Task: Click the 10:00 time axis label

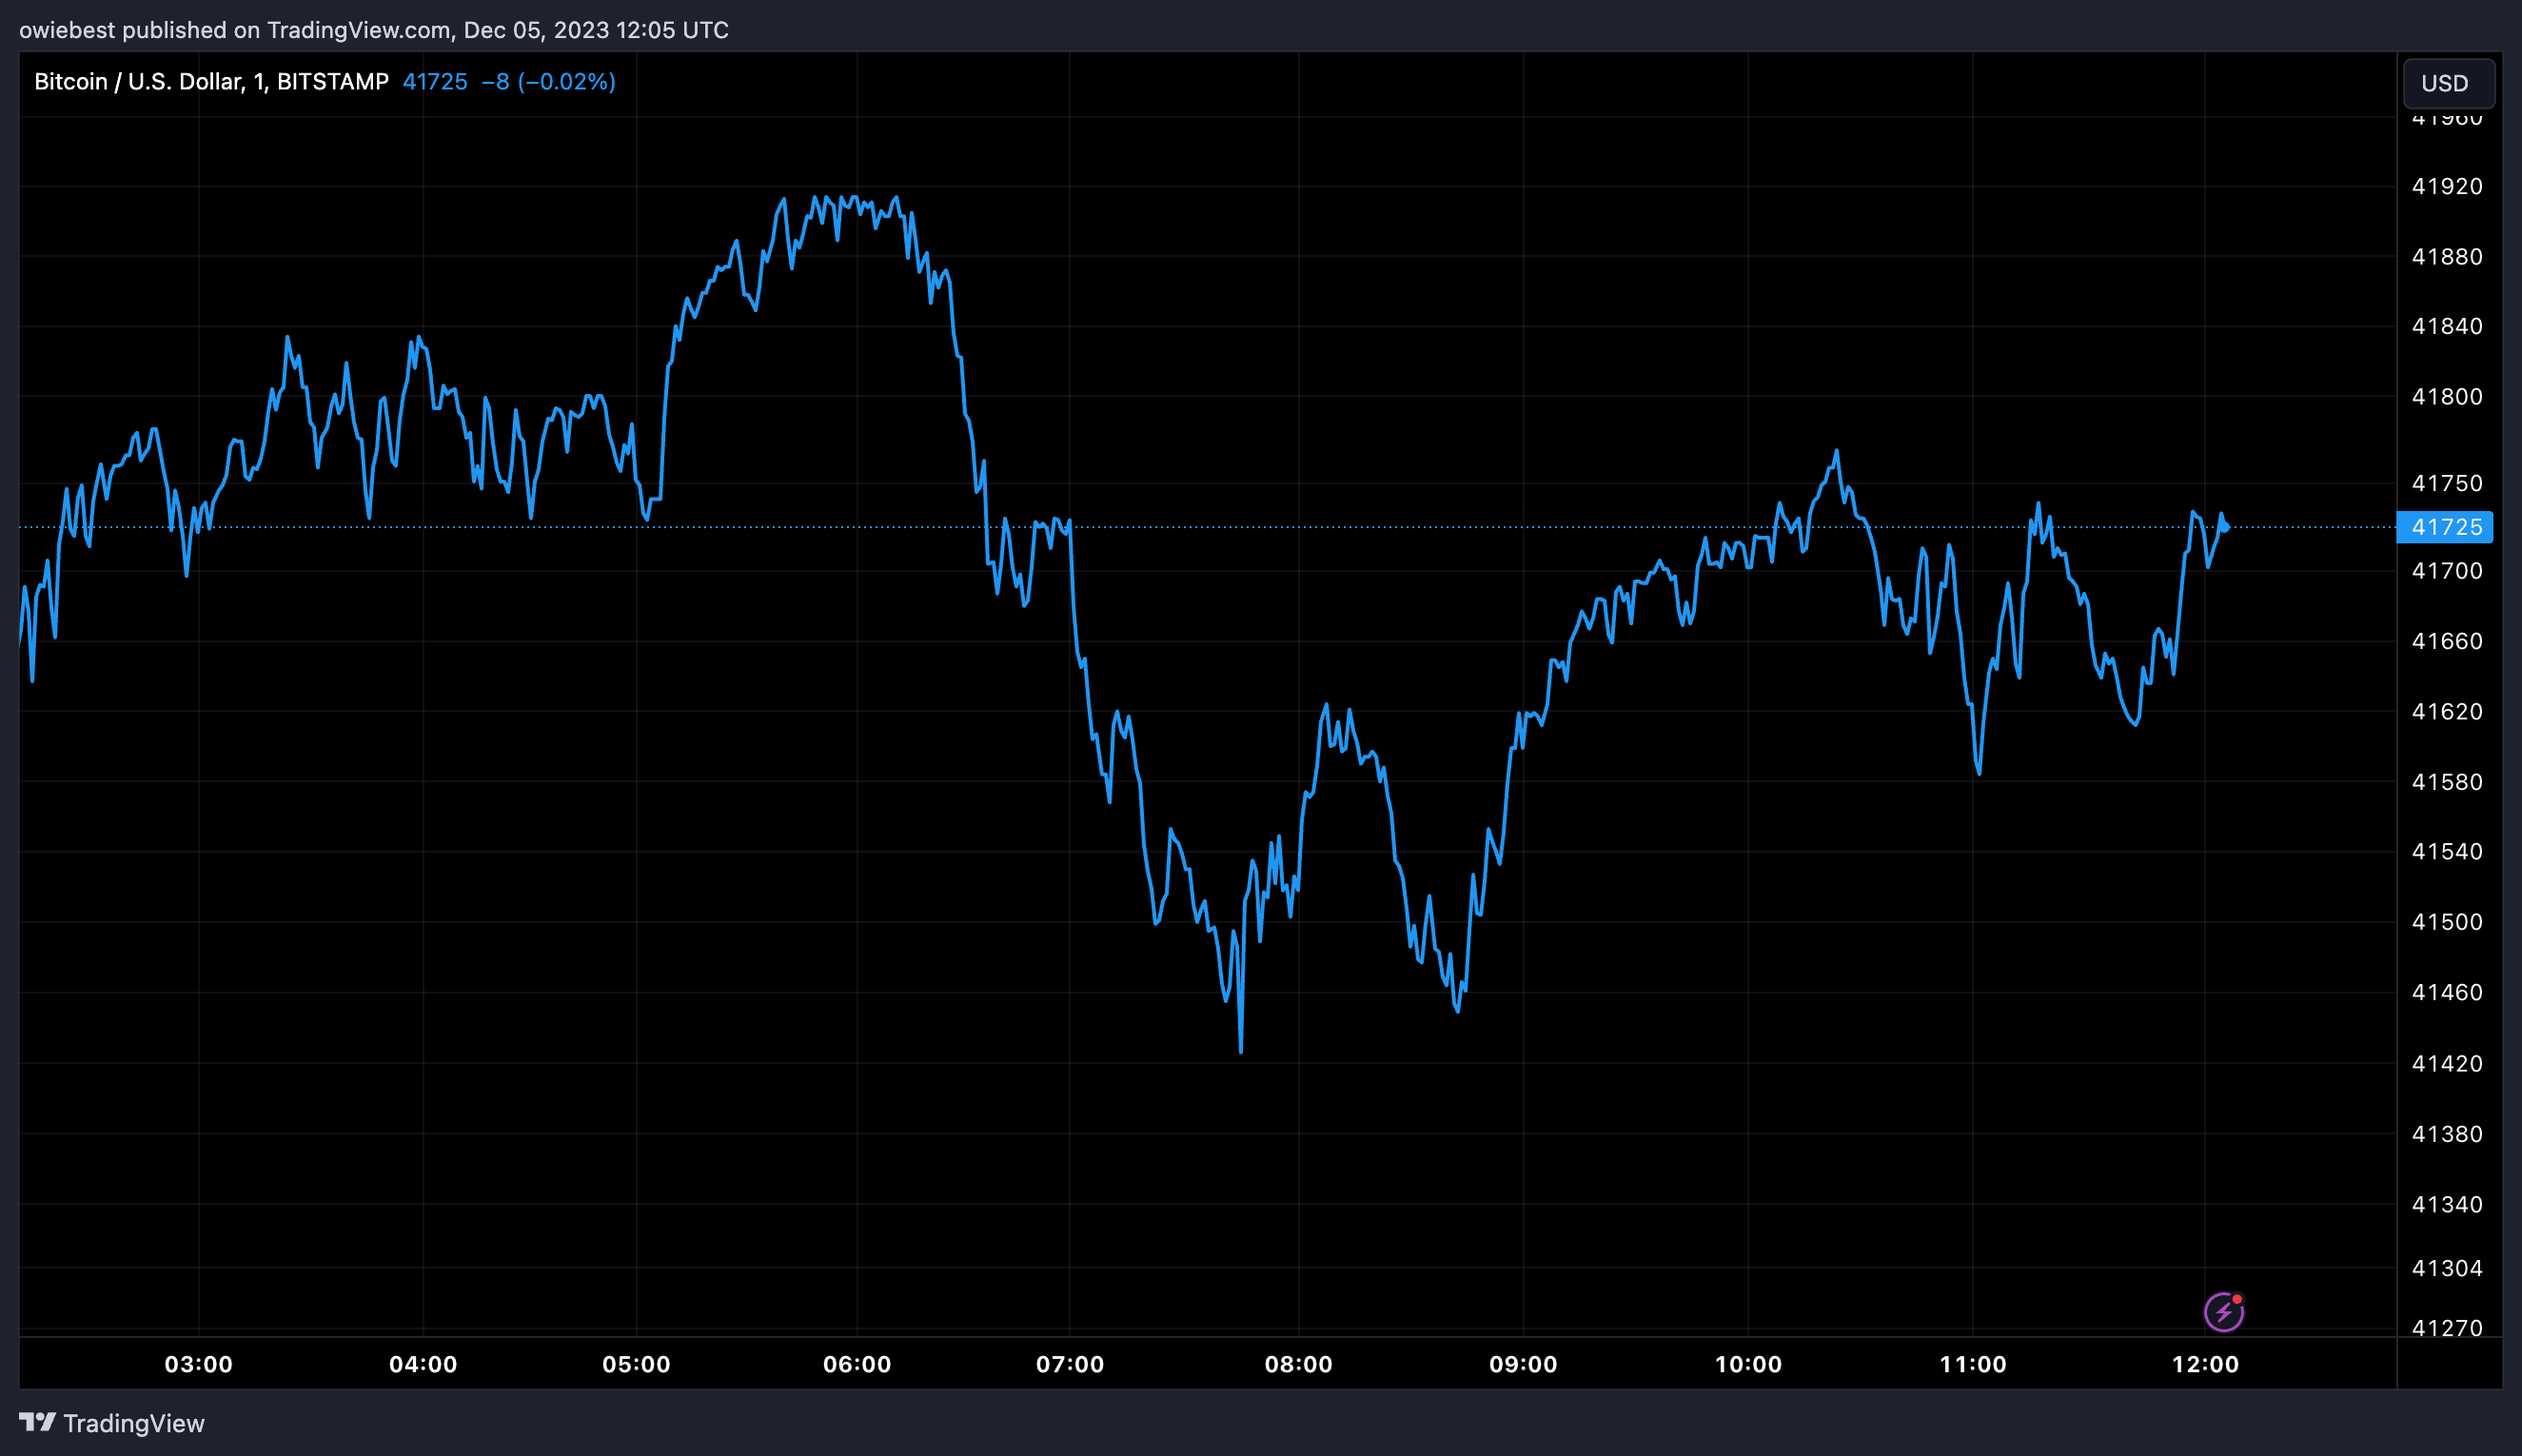Action: point(1748,1364)
